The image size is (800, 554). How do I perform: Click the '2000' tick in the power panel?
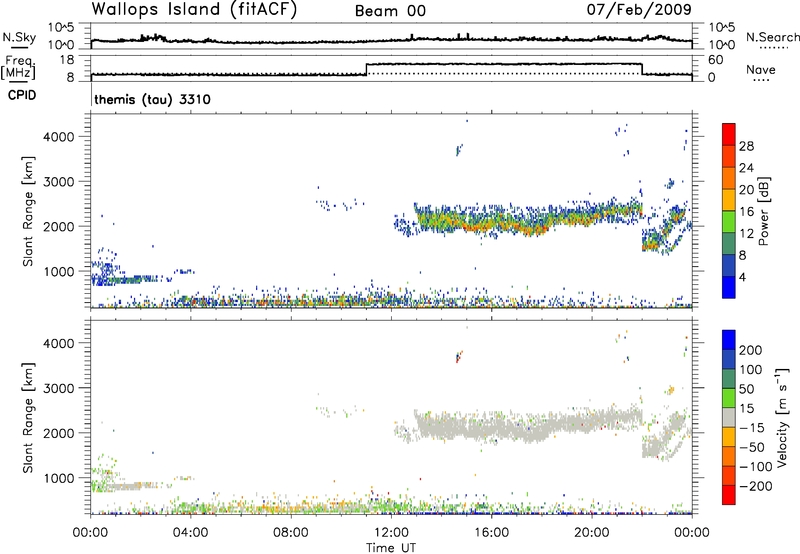point(59,226)
